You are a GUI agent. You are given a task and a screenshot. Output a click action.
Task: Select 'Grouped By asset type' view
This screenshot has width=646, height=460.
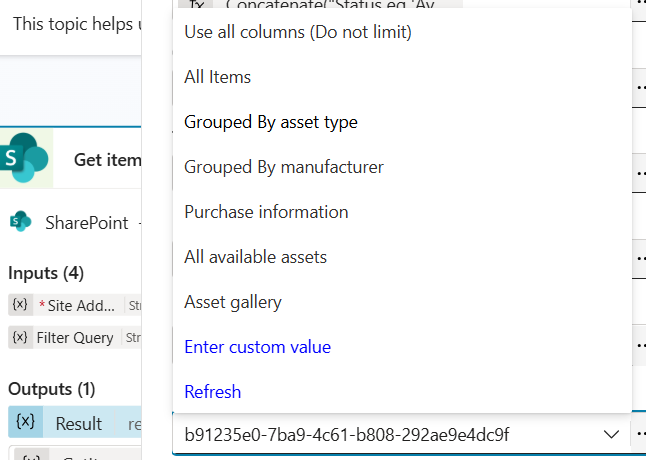[x=271, y=122]
